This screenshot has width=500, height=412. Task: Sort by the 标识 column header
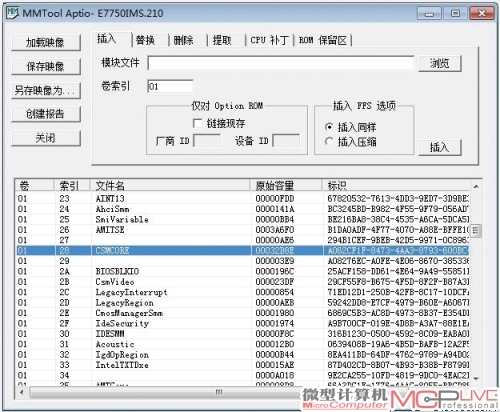[396, 186]
